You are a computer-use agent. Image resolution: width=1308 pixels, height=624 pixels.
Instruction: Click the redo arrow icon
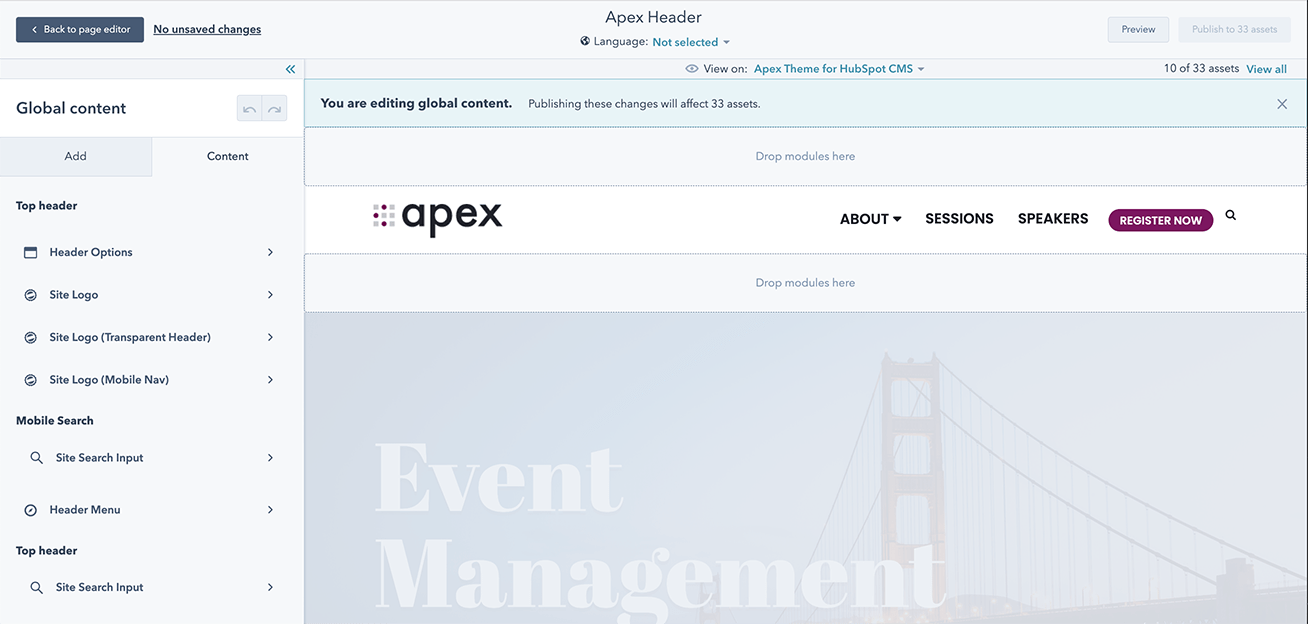point(274,108)
